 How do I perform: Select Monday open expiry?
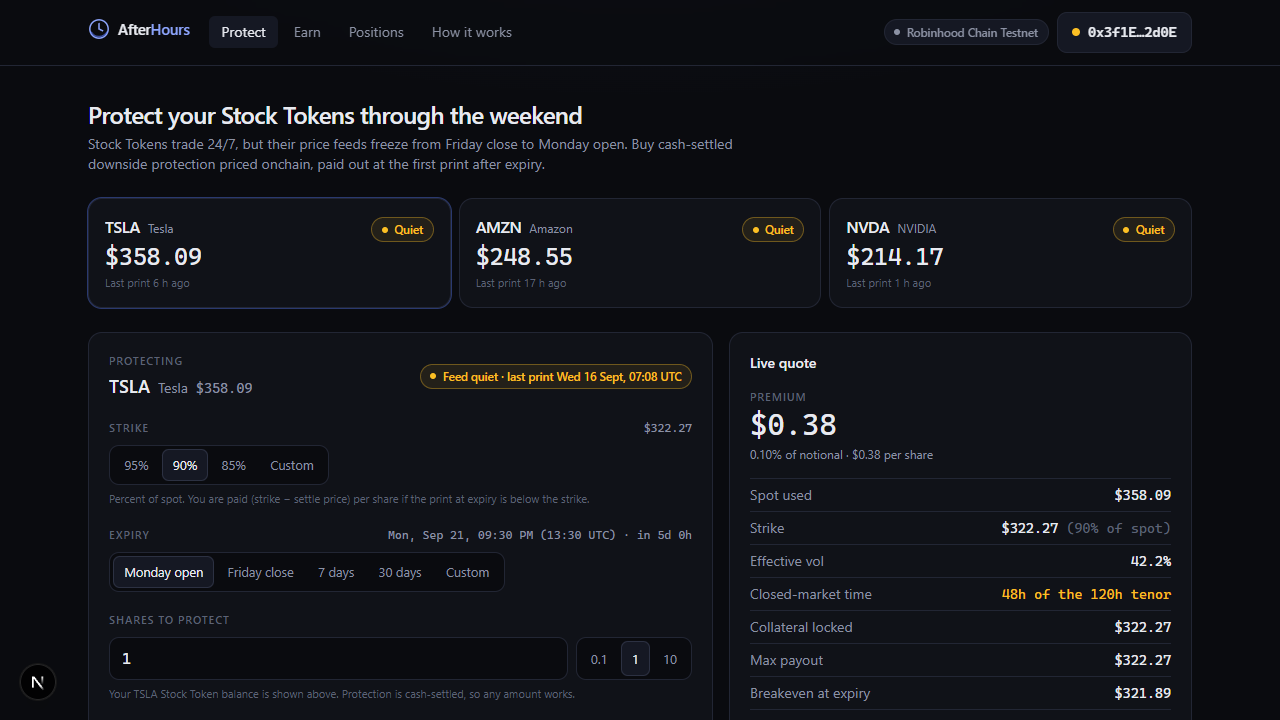pos(163,572)
